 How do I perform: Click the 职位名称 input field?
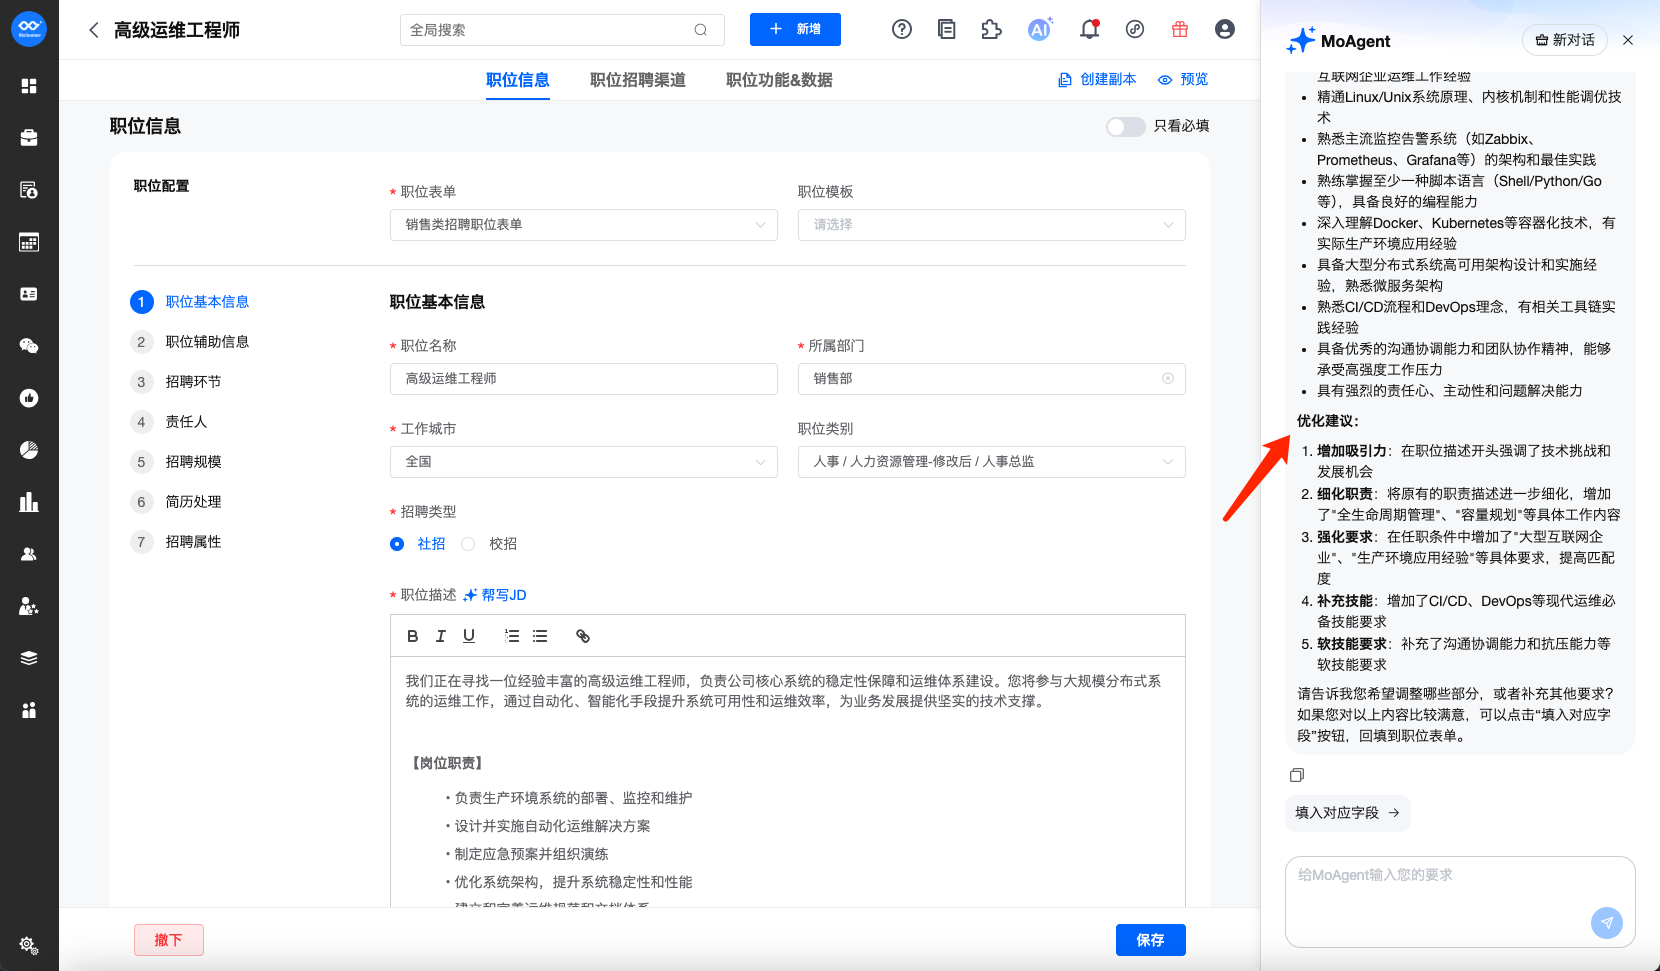pyautogui.click(x=584, y=379)
